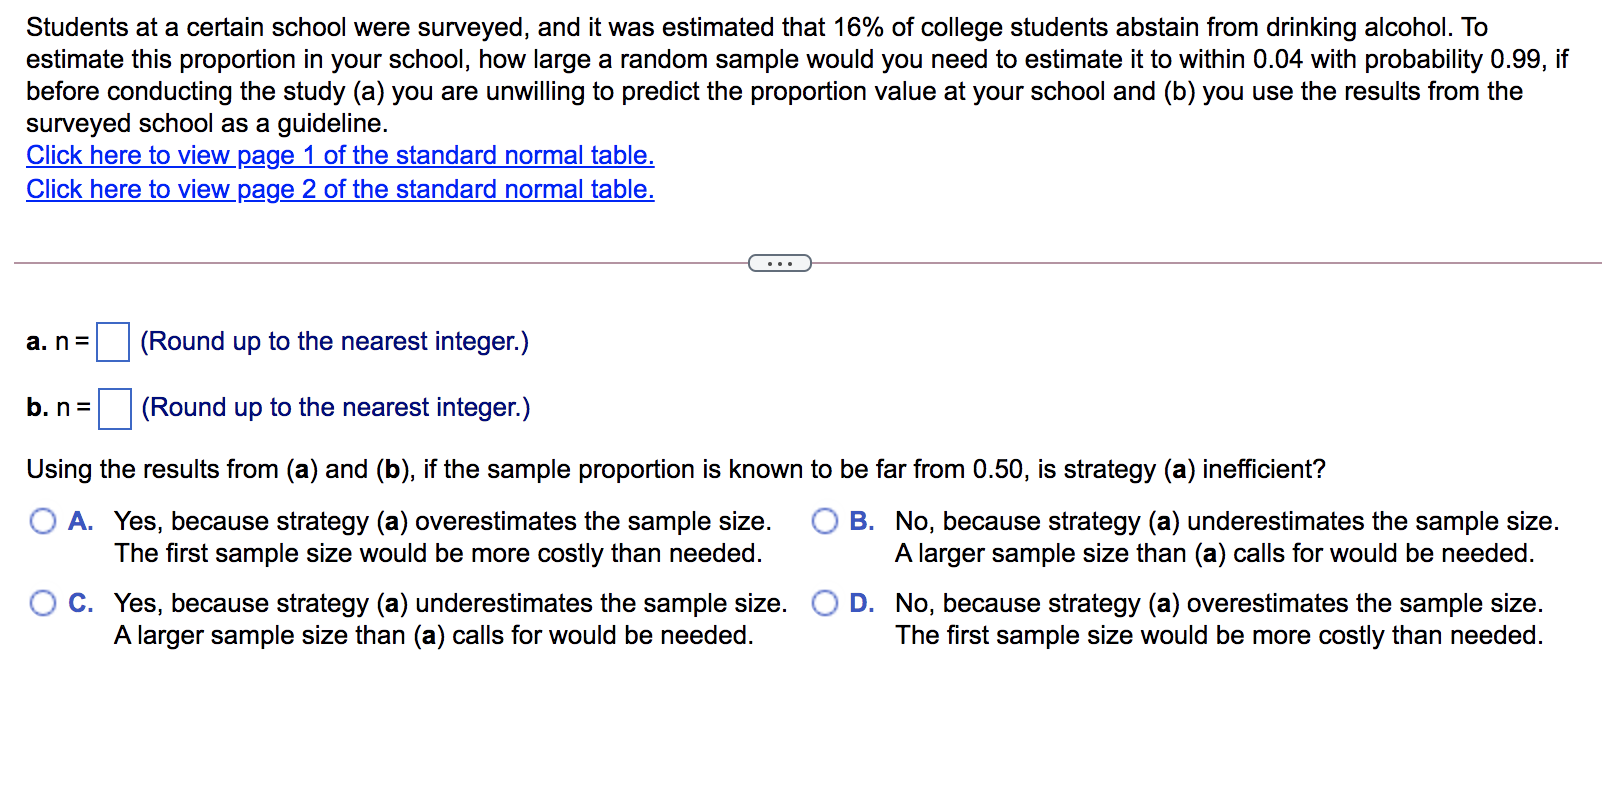Choose radio button beside option A label

(x=42, y=521)
